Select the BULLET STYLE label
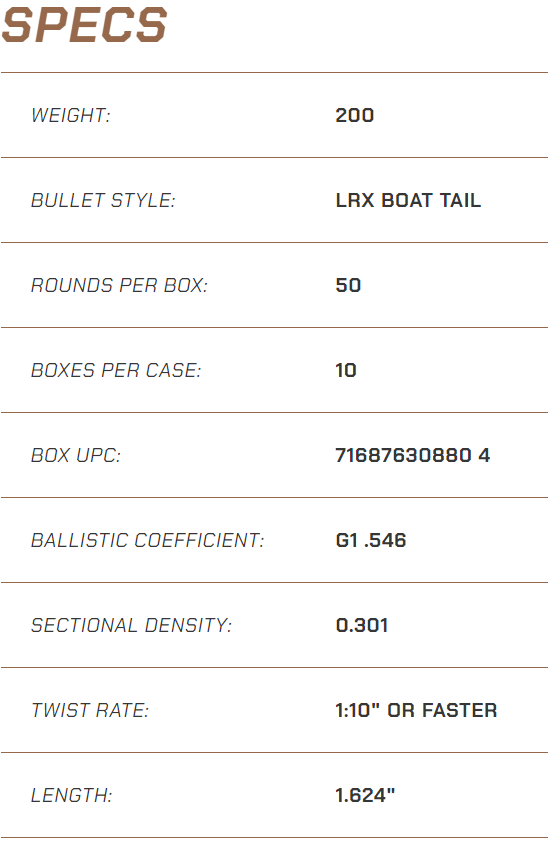Viewport: 548px width, 851px height. pos(103,200)
